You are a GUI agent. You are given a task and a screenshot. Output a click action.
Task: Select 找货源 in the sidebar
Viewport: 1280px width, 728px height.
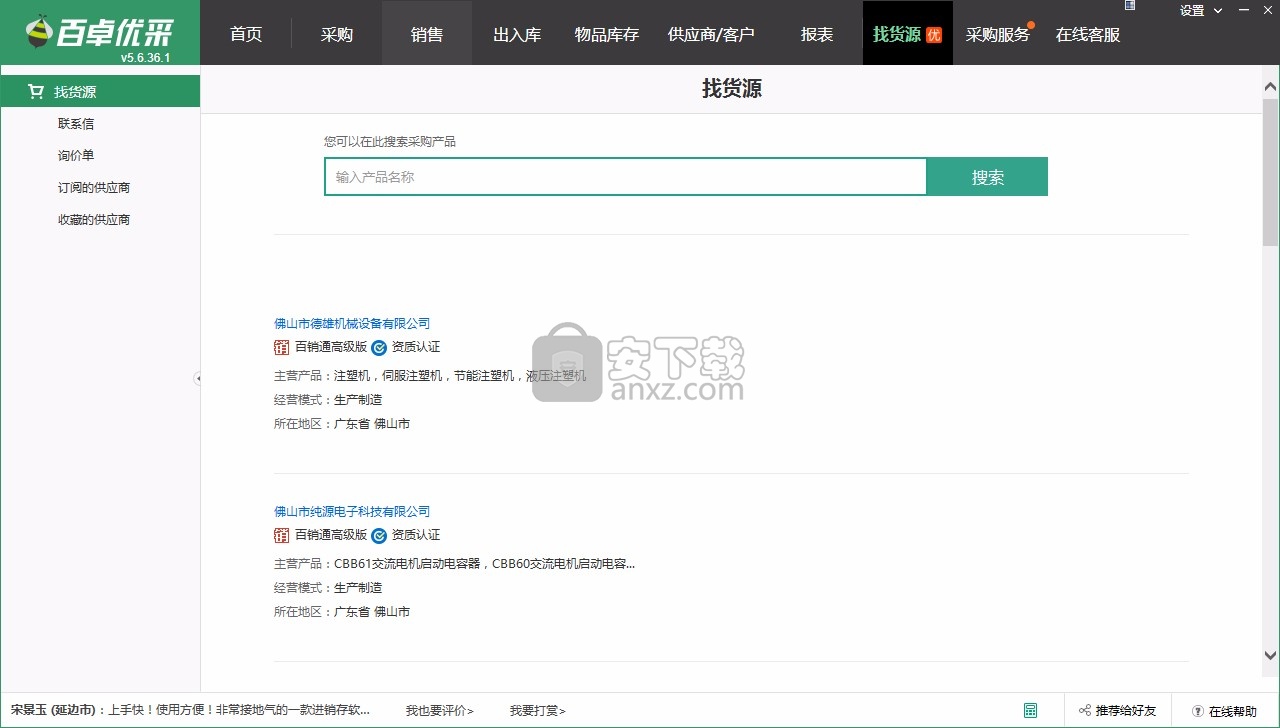pyautogui.click(x=100, y=92)
